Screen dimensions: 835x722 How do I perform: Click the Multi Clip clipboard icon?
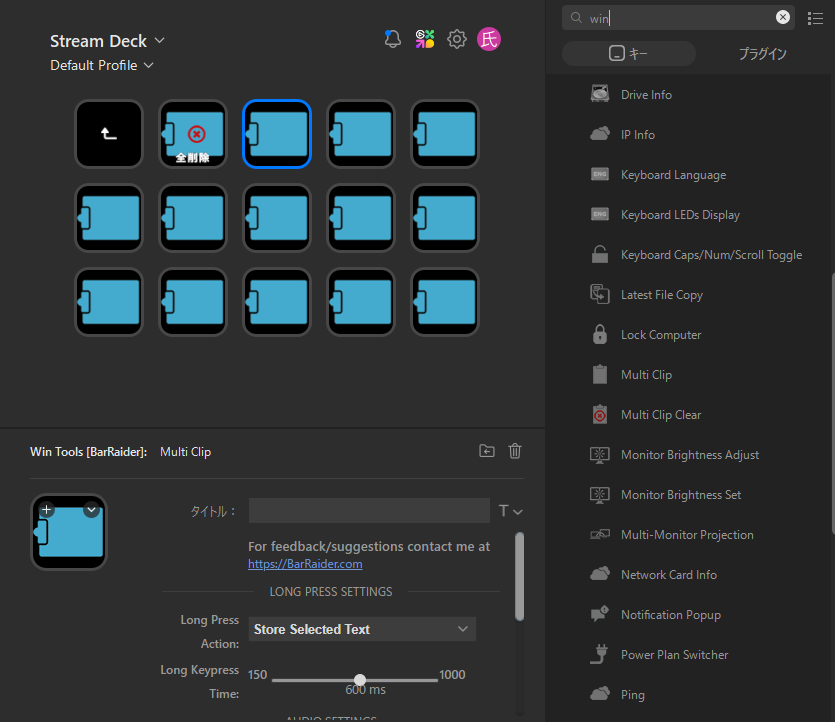600,374
